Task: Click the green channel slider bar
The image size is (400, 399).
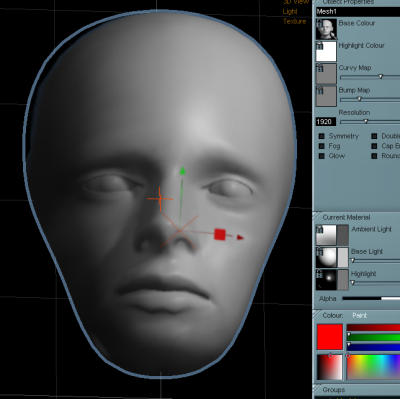Action: click(373, 337)
